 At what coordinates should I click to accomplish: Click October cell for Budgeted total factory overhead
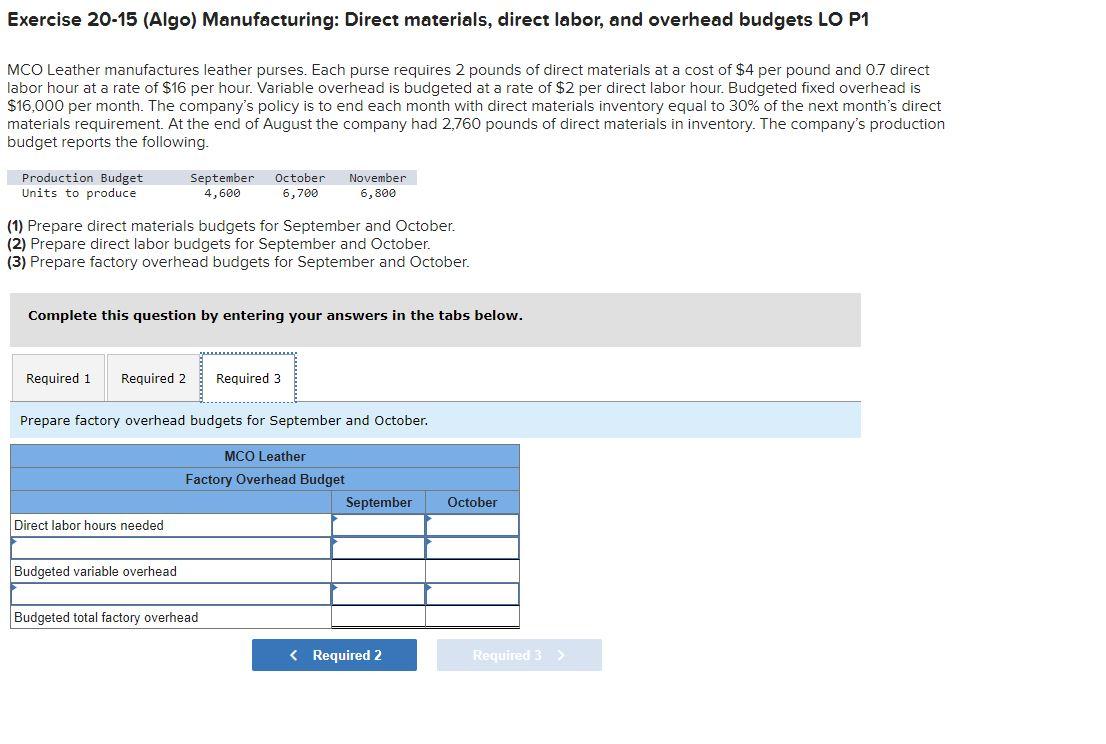click(x=472, y=617)
